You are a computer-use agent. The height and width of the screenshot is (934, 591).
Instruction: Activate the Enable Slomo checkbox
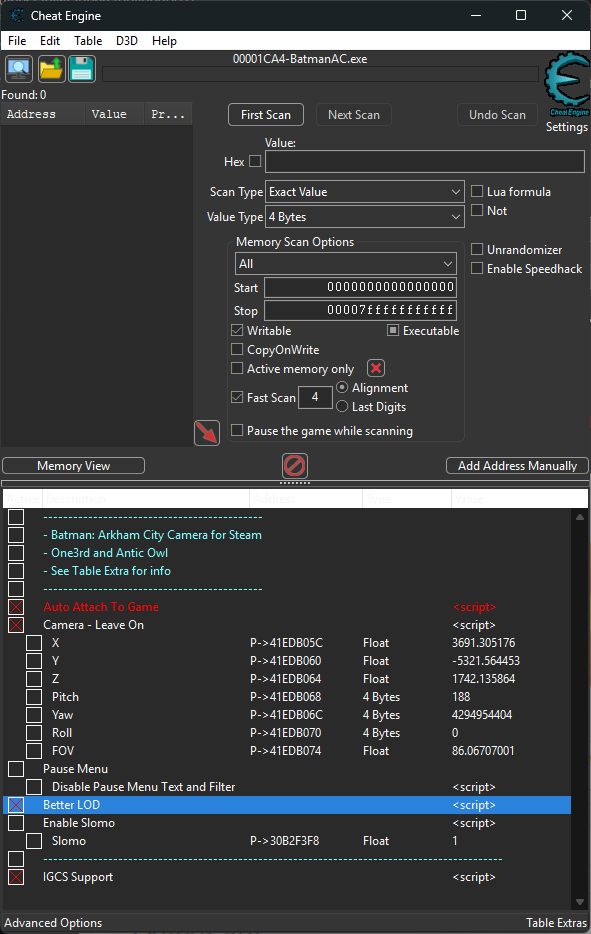click(x=16, y=823)
